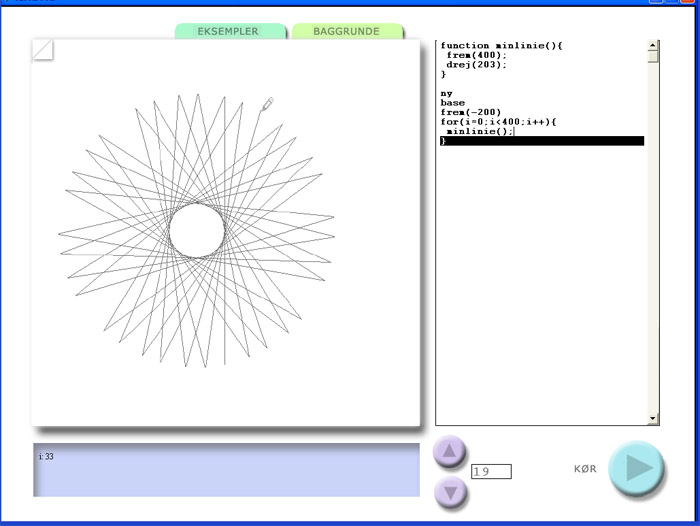
Task: Close the window using the red X
Action: (690, 3)
